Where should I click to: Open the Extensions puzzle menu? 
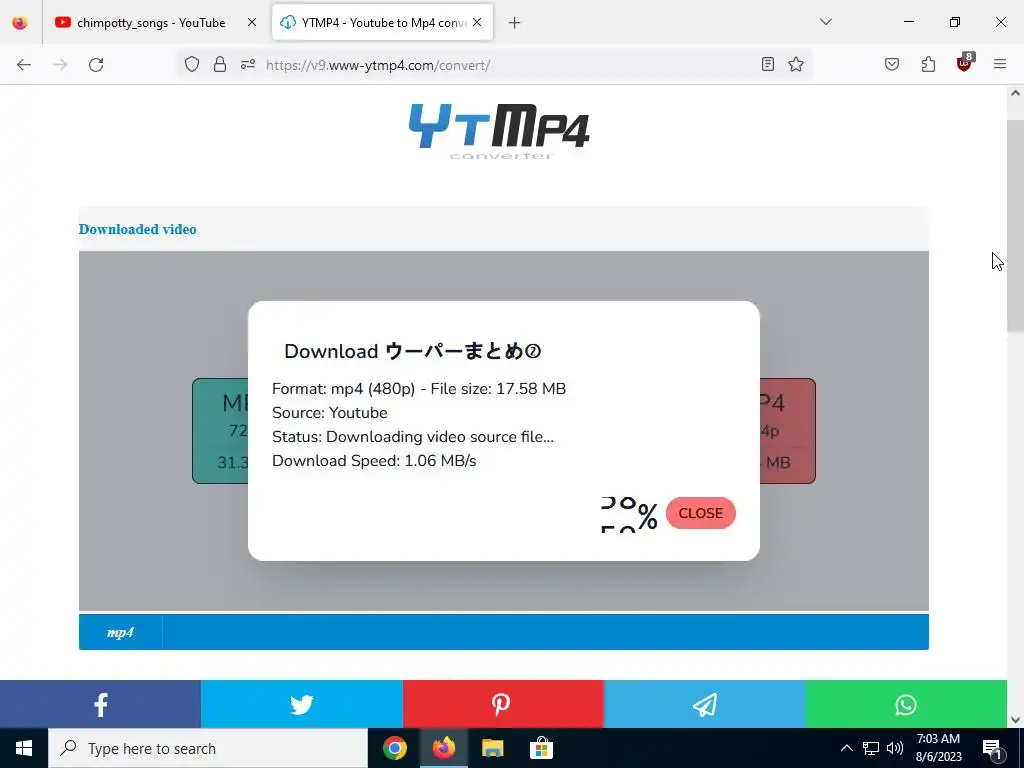tap(928, 64)
